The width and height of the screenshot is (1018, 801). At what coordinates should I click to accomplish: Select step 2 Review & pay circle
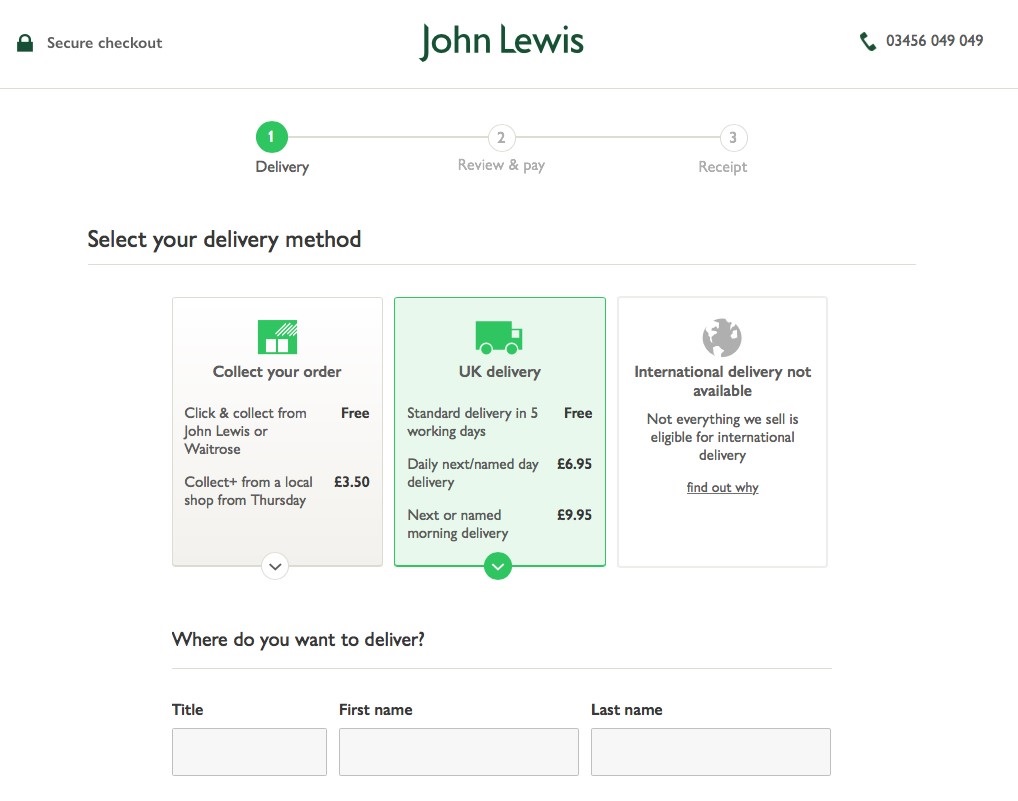click(501, 138)
